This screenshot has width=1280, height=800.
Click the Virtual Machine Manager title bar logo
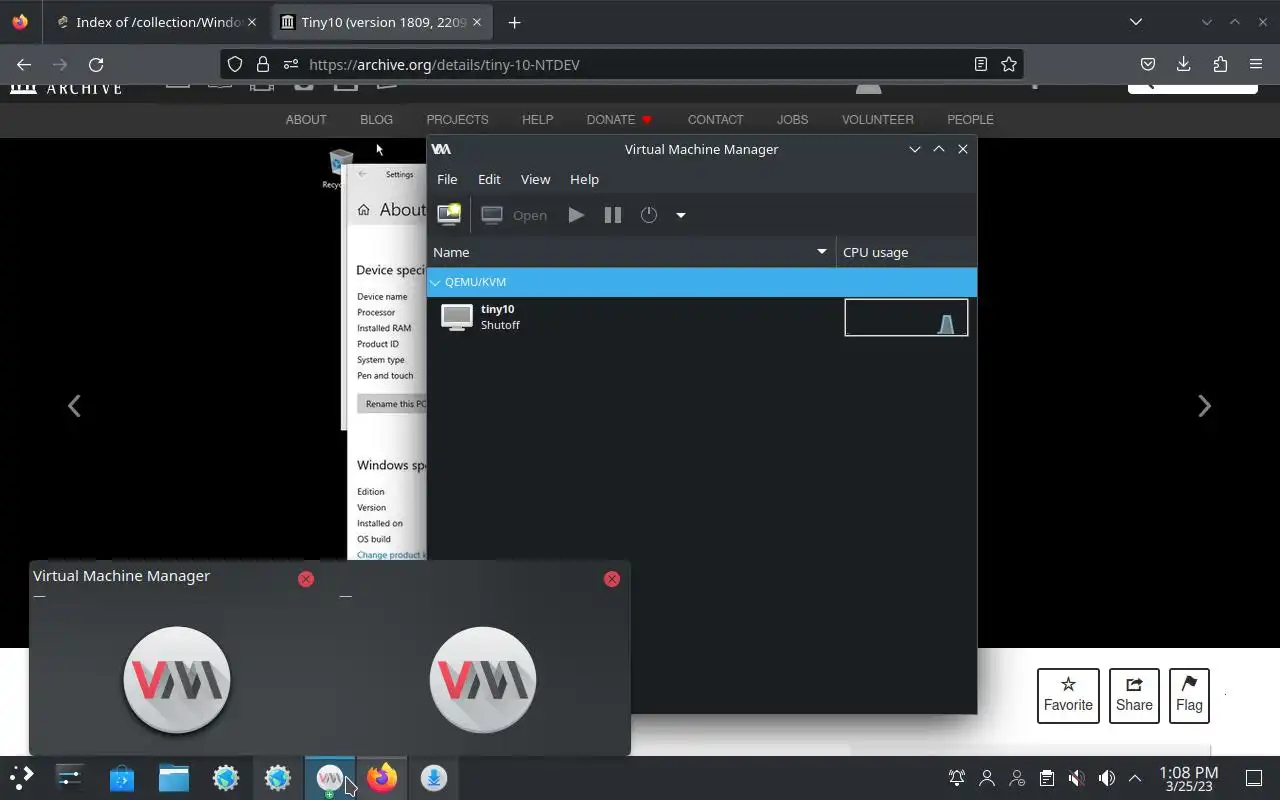point(441,149)
